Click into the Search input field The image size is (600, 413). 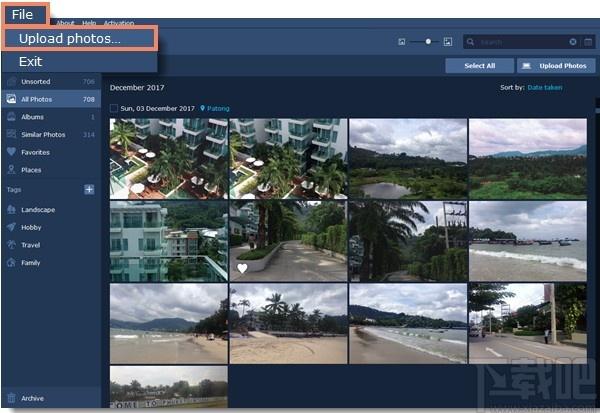point(521,42)
